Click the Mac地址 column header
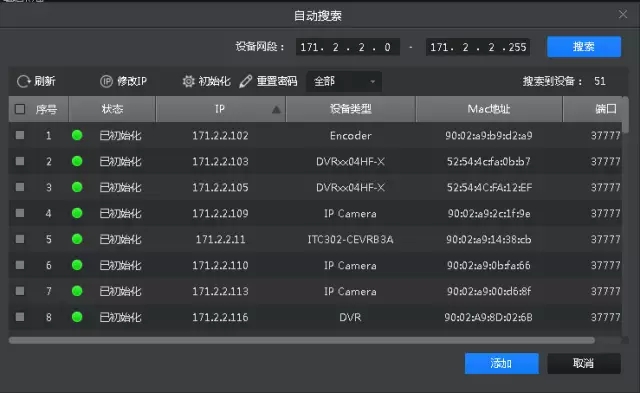This screenshot has width=640, height=393. click(489, 109)
